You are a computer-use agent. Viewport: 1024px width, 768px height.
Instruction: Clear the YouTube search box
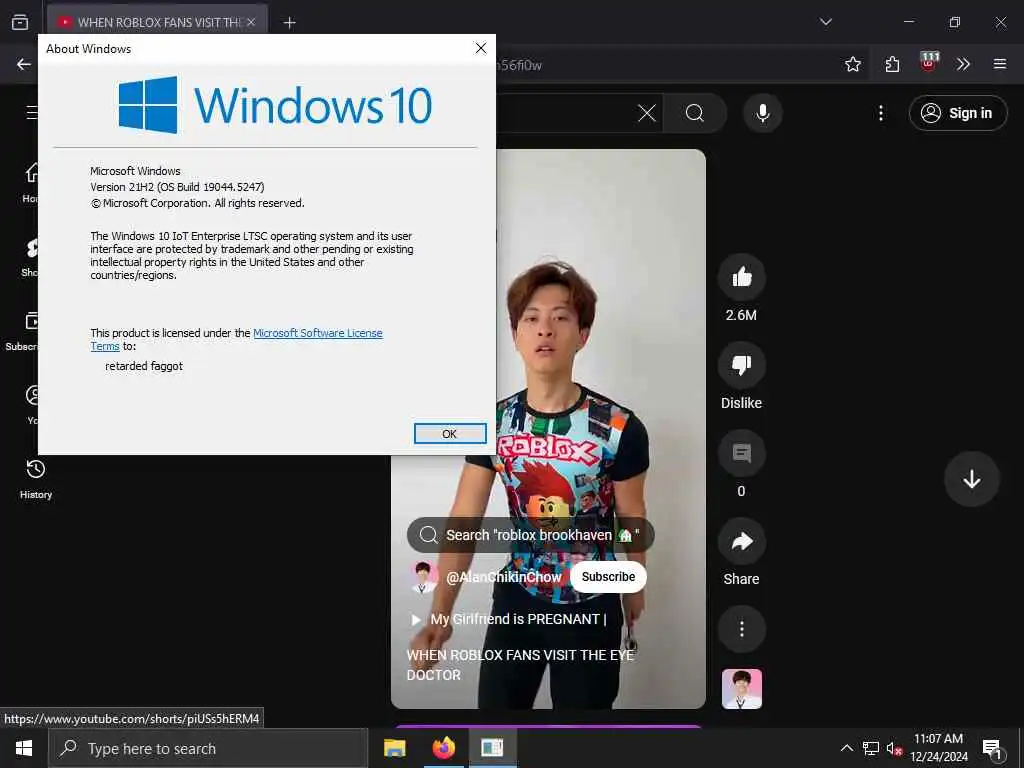647,113
